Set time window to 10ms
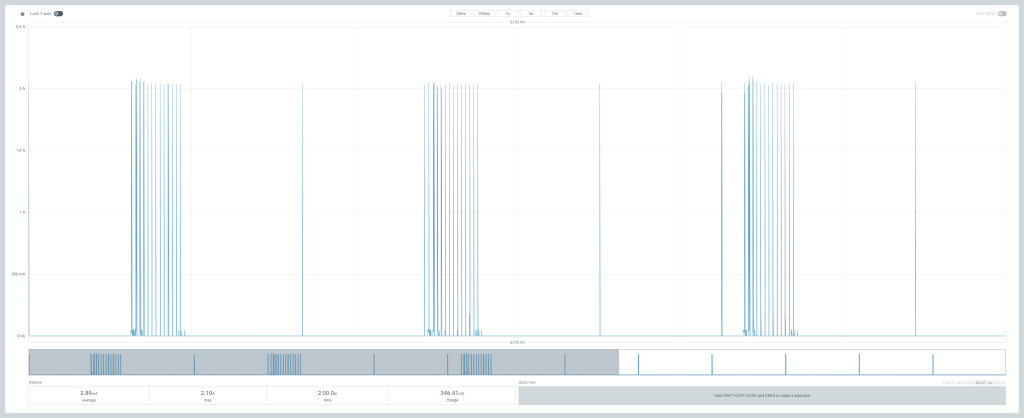1024x418 pixels. coord(460,14)
